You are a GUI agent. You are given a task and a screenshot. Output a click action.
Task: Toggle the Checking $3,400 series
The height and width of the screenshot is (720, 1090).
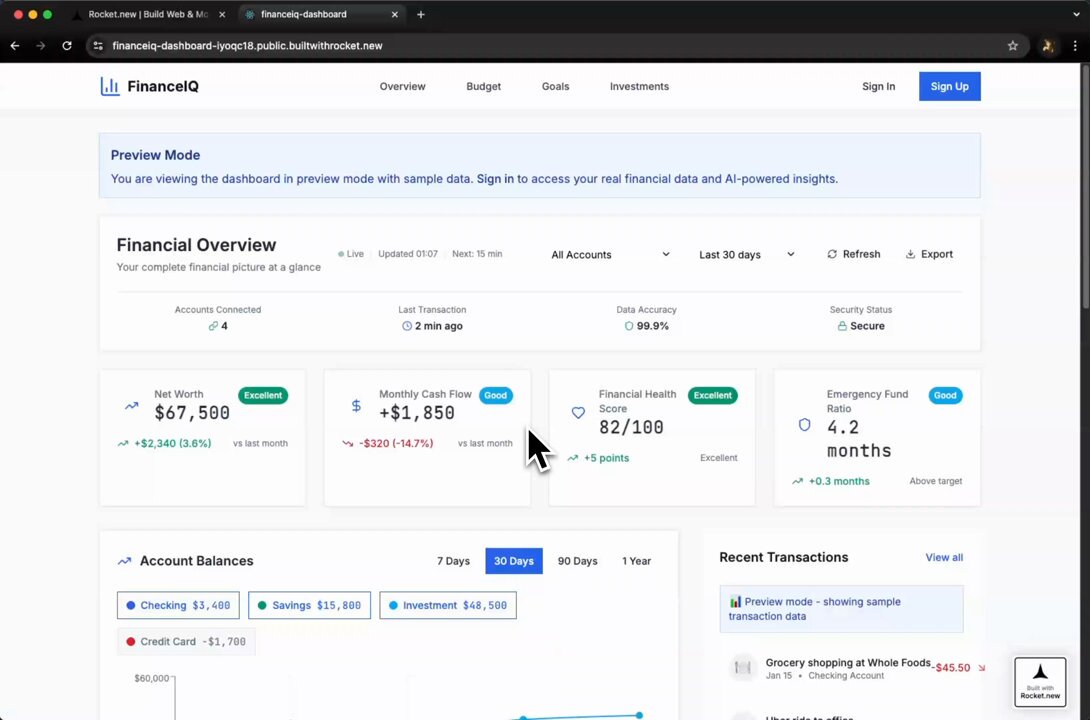click(x=178, y=605)
